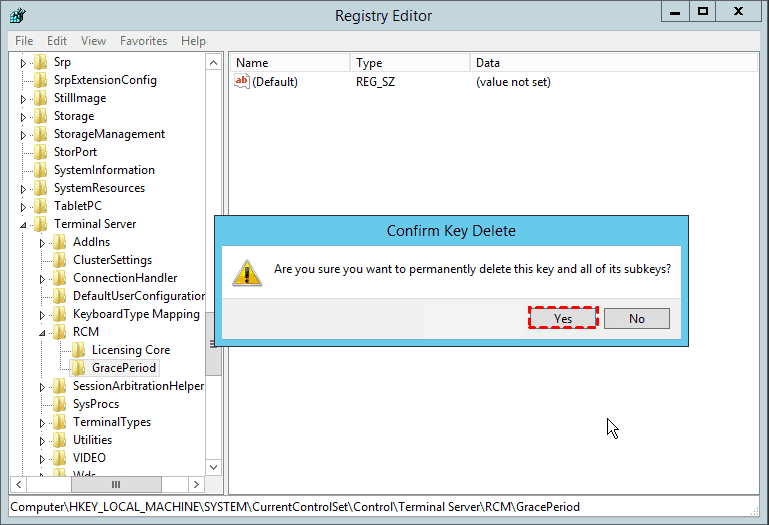The image size is (769, 525).
Task: Open the Favorites menu
Action: tap(143, 41)
